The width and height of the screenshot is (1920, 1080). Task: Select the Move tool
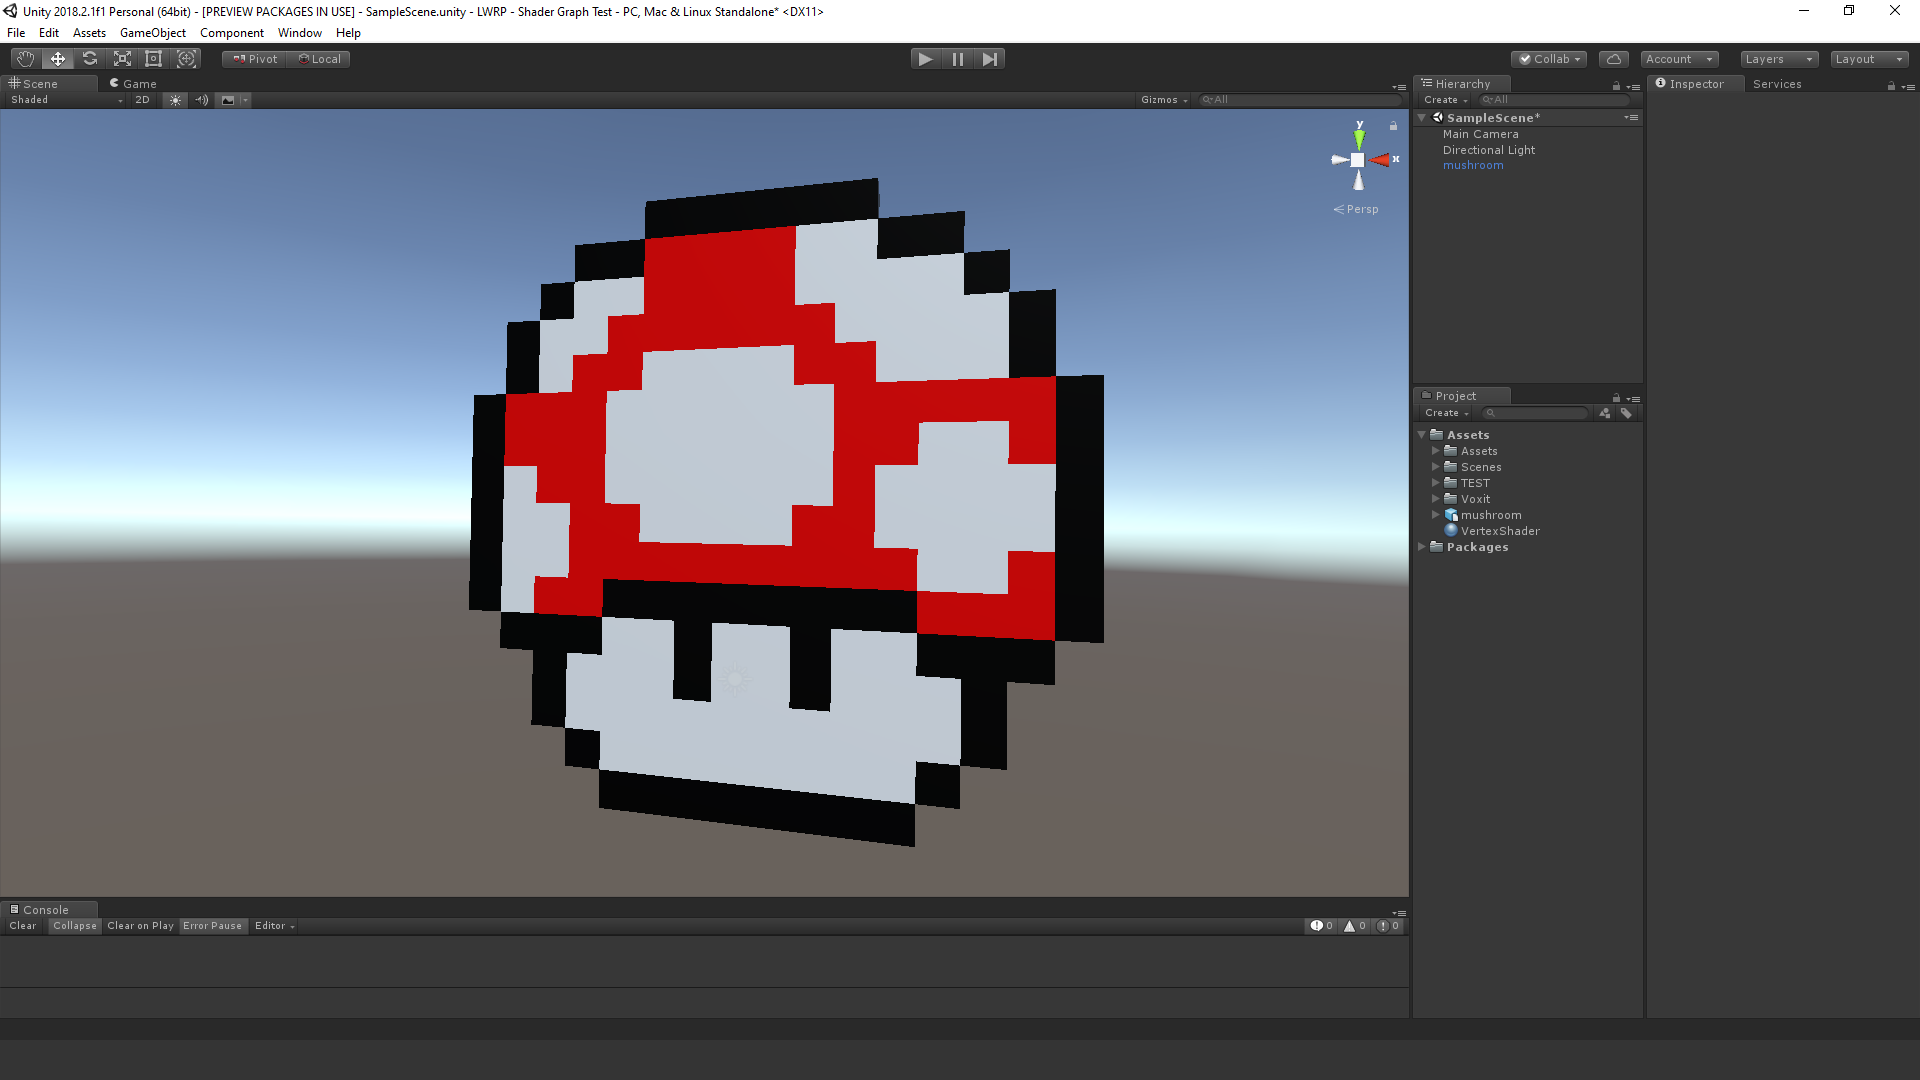[58, 59]
